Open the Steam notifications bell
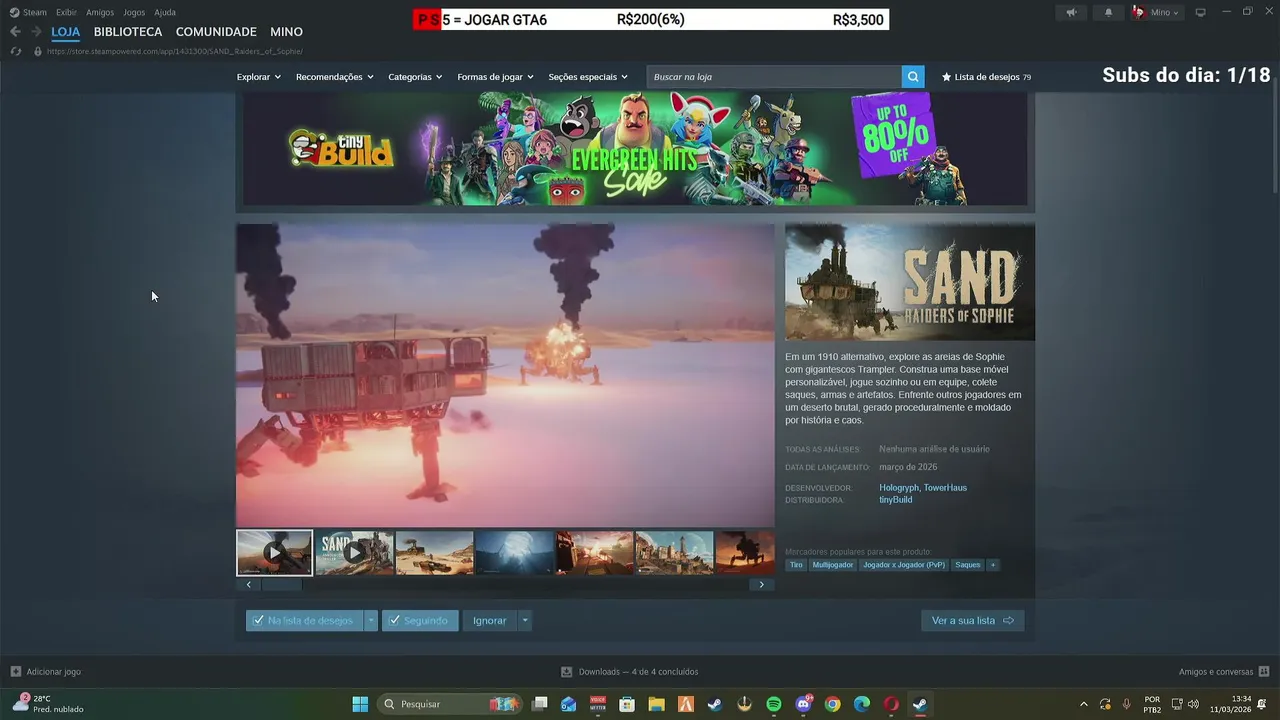 [1108, 12]
